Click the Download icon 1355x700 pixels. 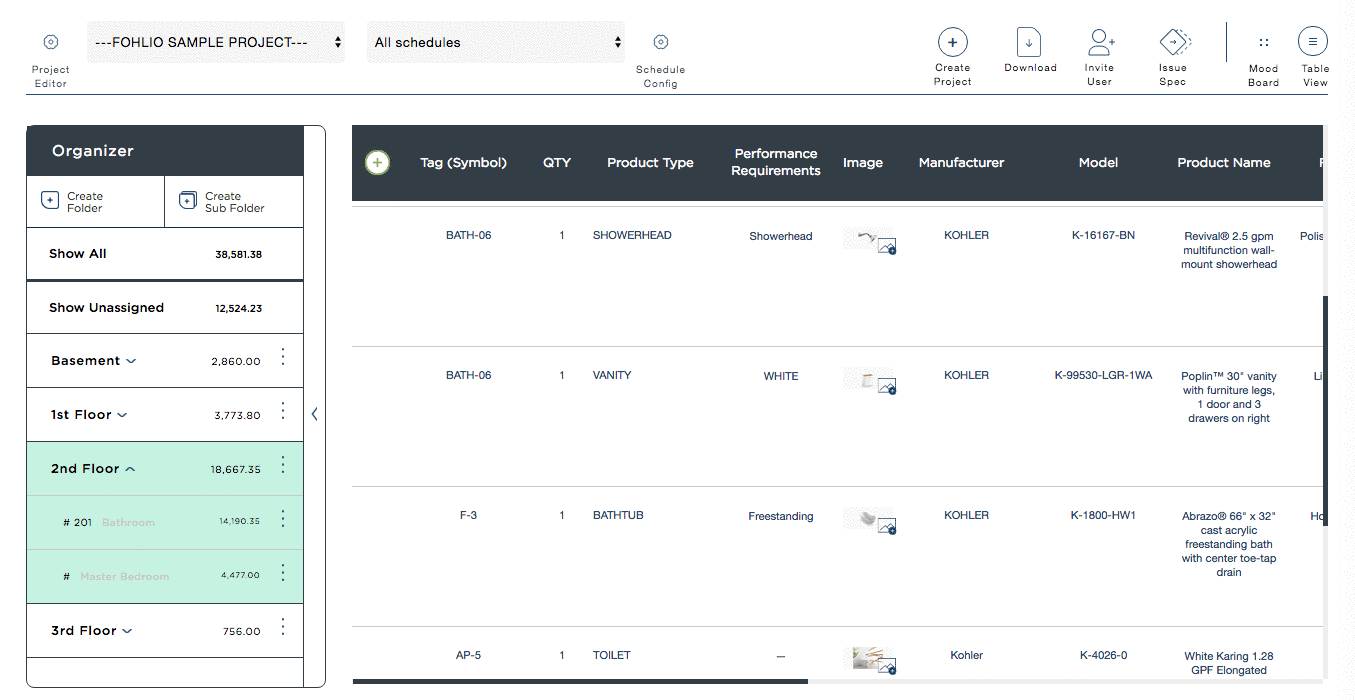(x=1029, y=42)
